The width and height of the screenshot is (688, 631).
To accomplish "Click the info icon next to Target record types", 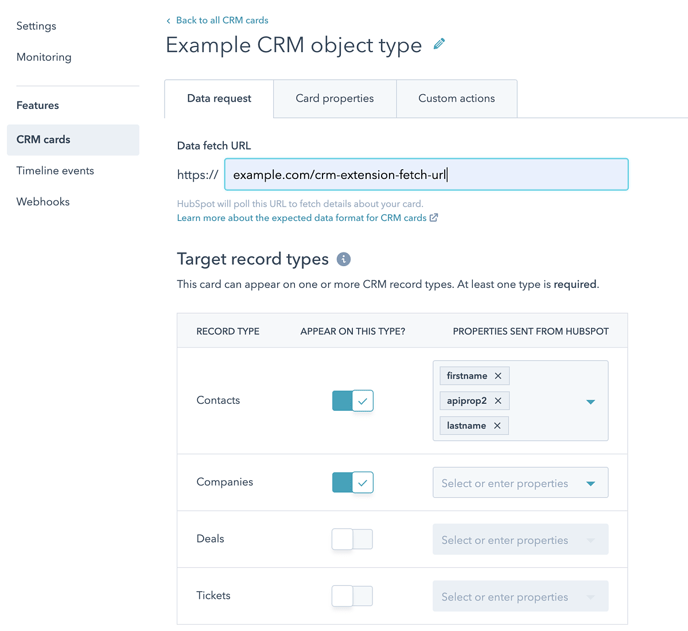I will pos(343,259).
